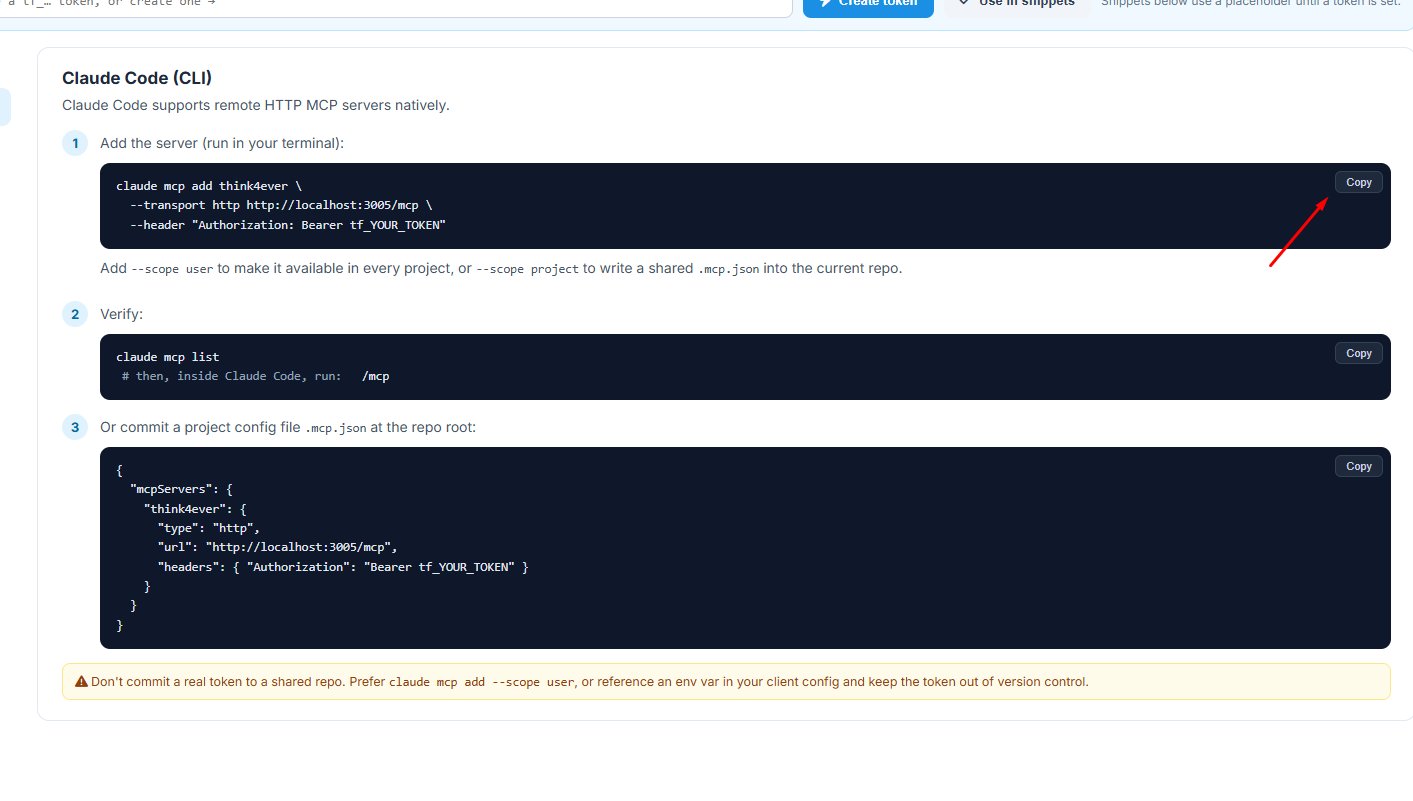Viewport: 1413px width, 801px height.
Task: Click the "/mcp" command text
Action: click(376, 376)
